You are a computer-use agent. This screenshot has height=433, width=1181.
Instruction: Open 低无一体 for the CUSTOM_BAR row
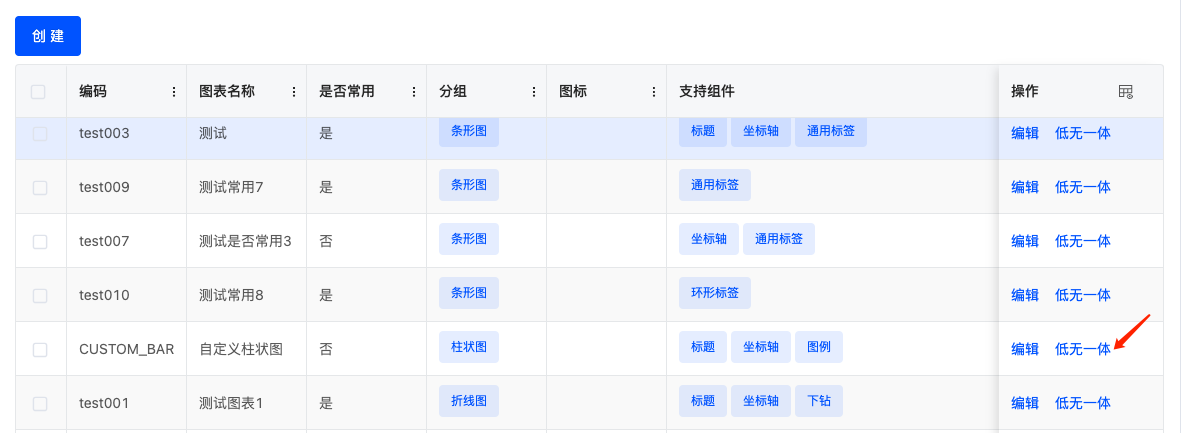point(1082,349)
